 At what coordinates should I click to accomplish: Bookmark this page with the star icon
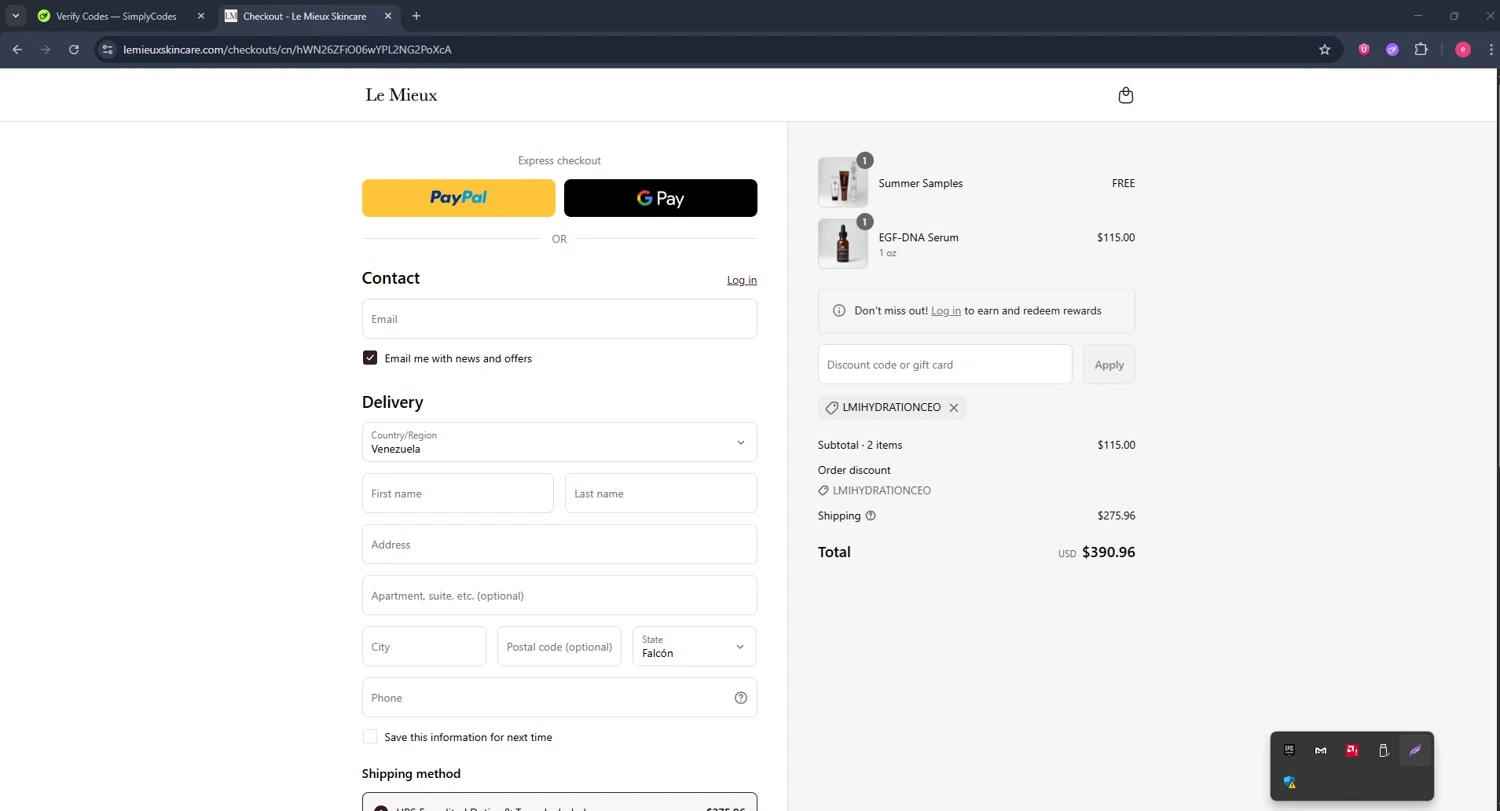point(1325,49)
